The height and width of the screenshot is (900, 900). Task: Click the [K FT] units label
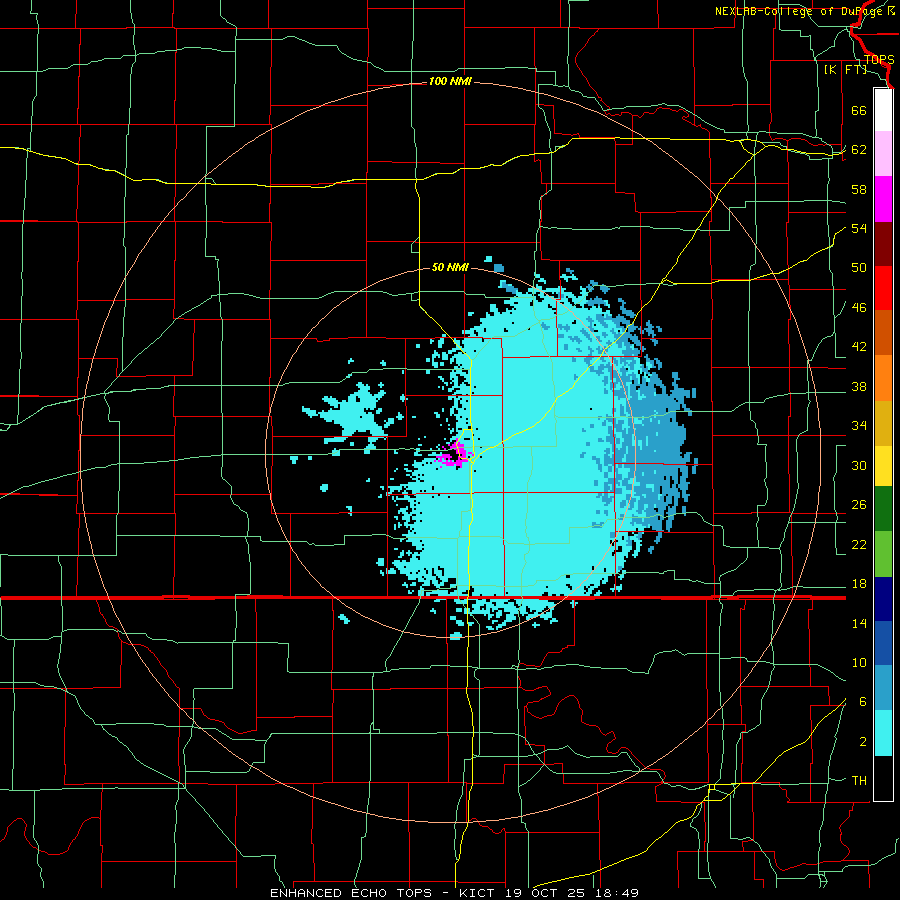[x=845, y=69]
